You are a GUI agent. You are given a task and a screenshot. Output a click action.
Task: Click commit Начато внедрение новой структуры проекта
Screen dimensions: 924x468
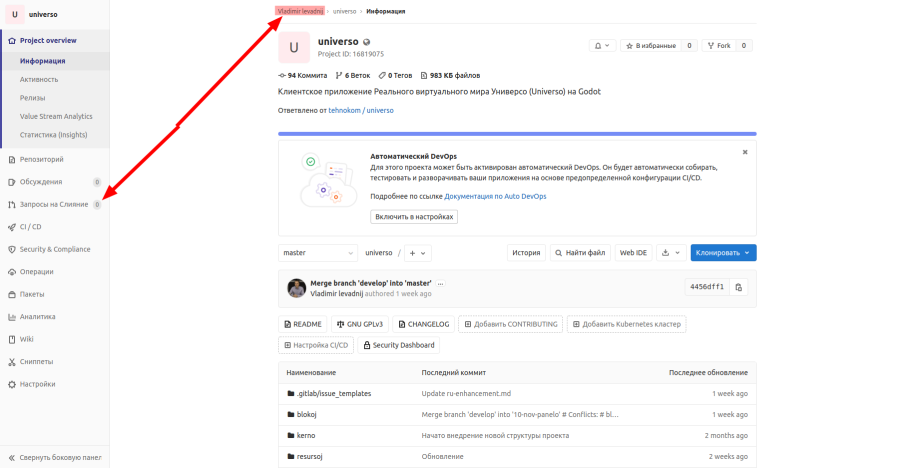[495, 436]
